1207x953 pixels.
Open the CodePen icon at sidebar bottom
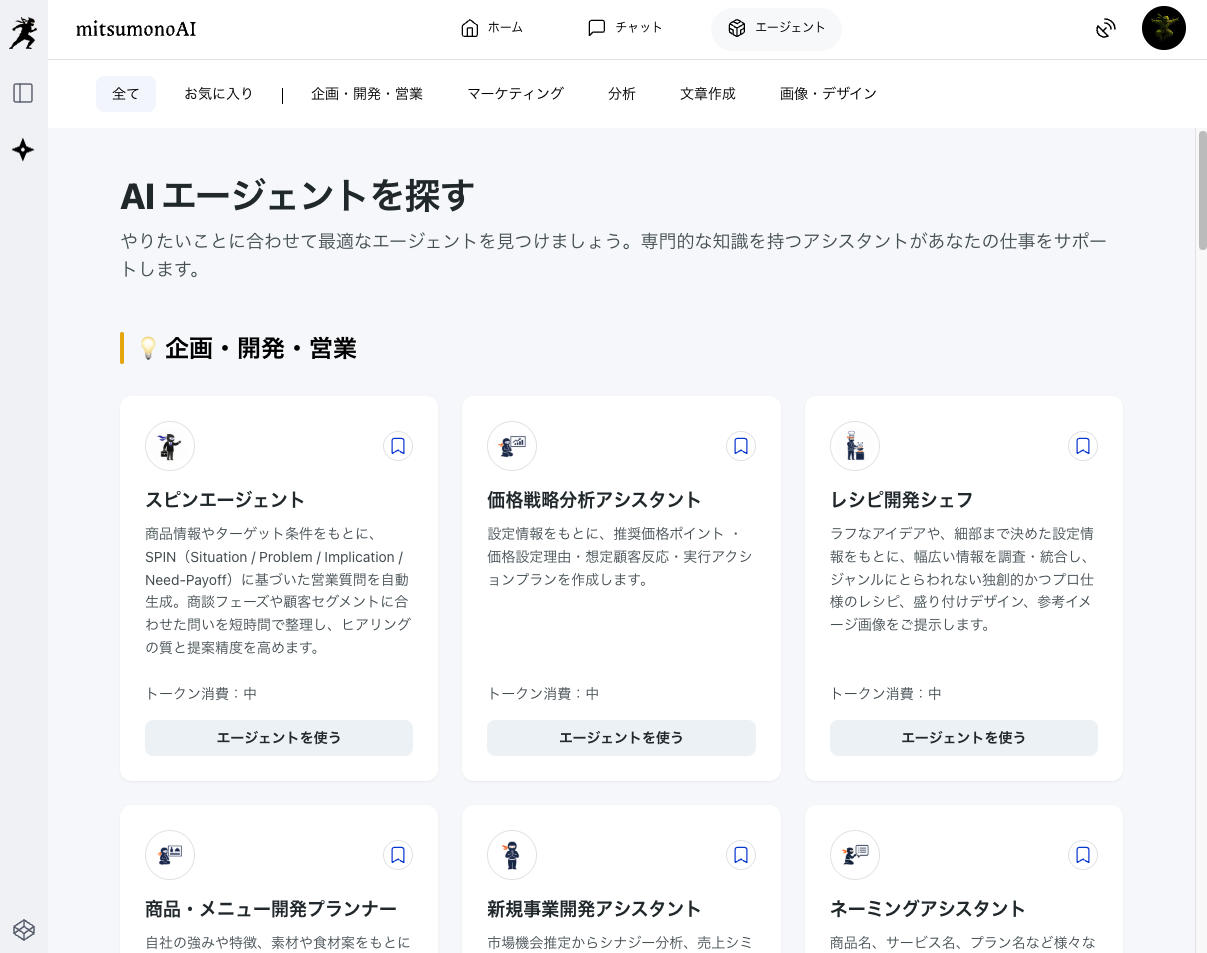24,930
